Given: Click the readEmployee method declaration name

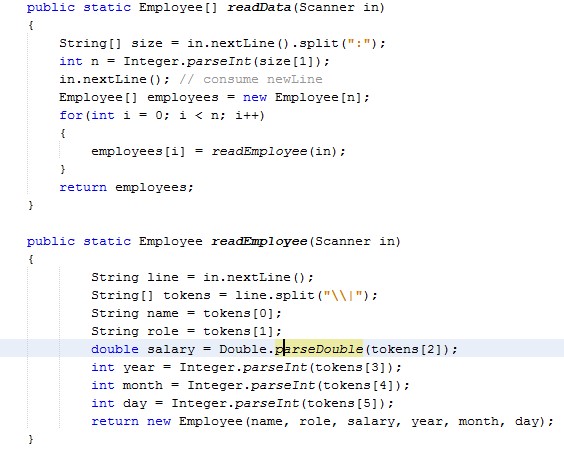Looking at the screenshot, I should [x=259, y=241].
